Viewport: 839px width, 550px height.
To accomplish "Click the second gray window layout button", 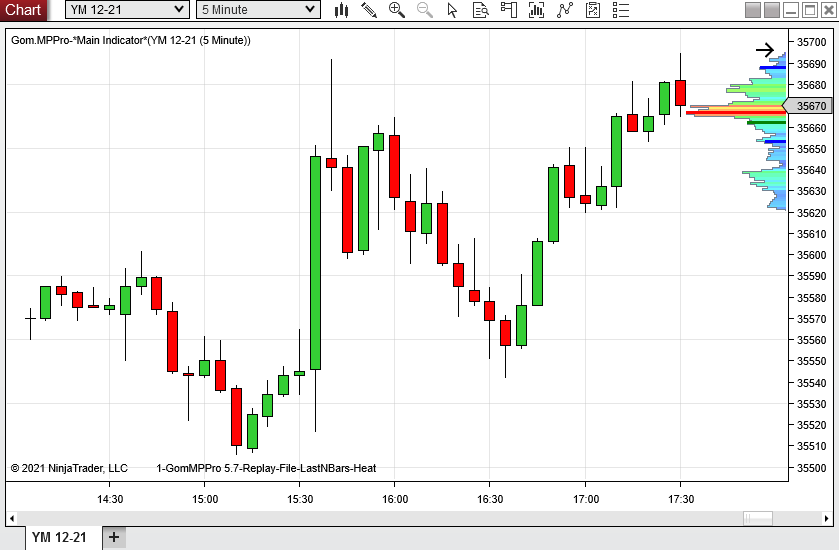I will [772, 10].
